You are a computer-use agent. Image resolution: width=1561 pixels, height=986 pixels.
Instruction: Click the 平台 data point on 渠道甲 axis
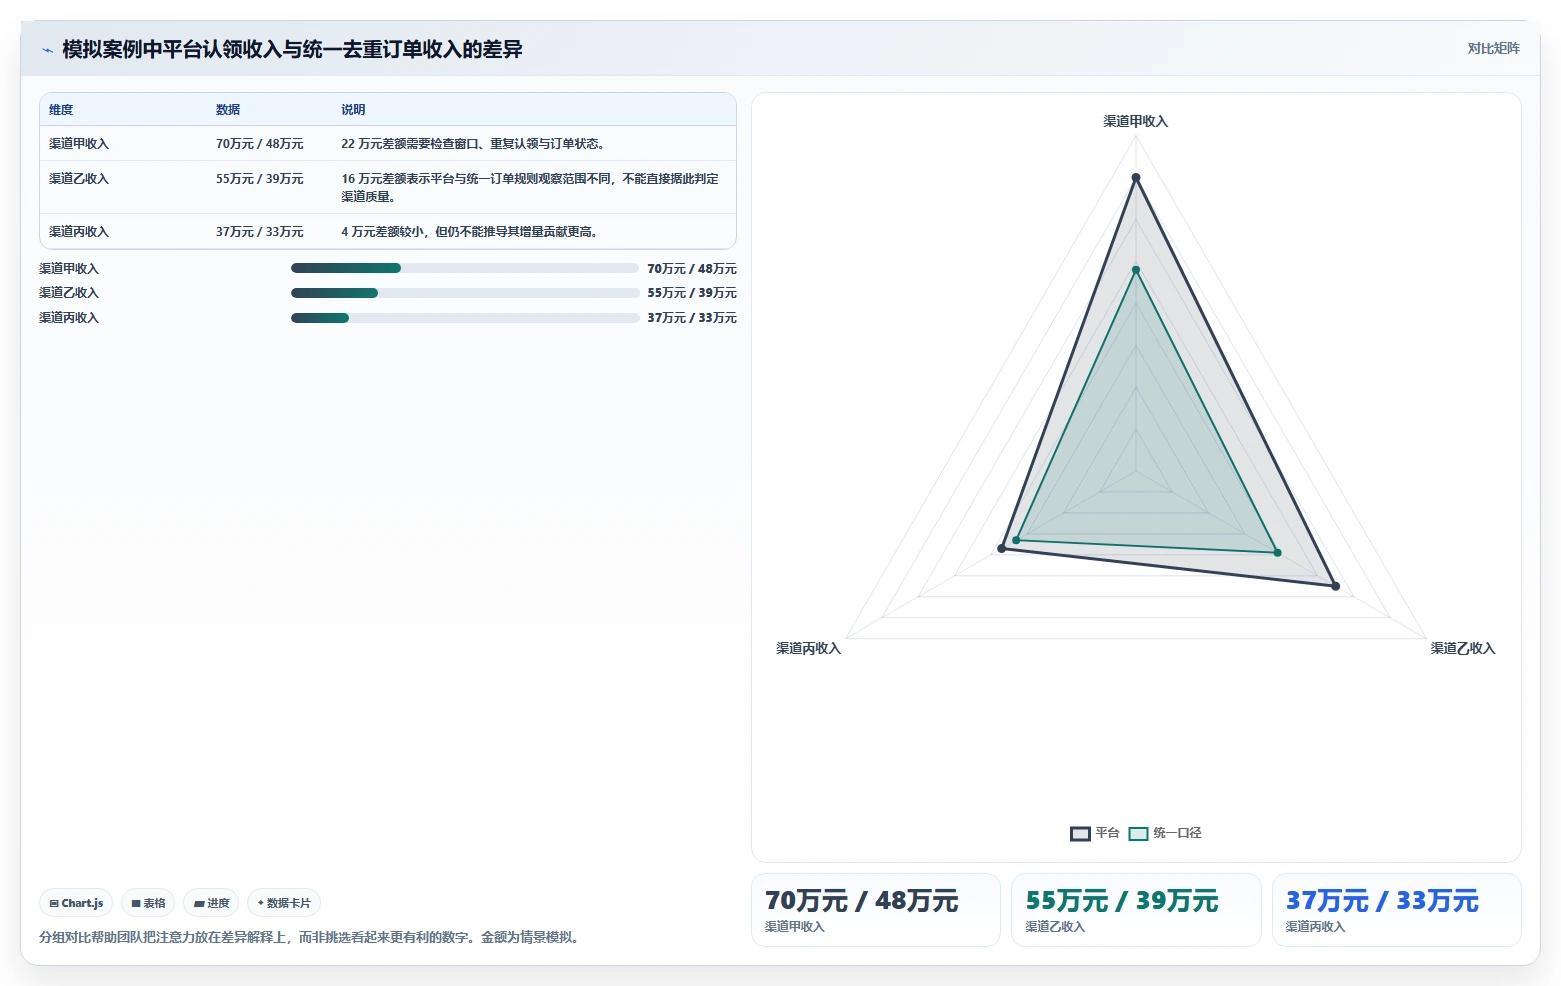1136,178
